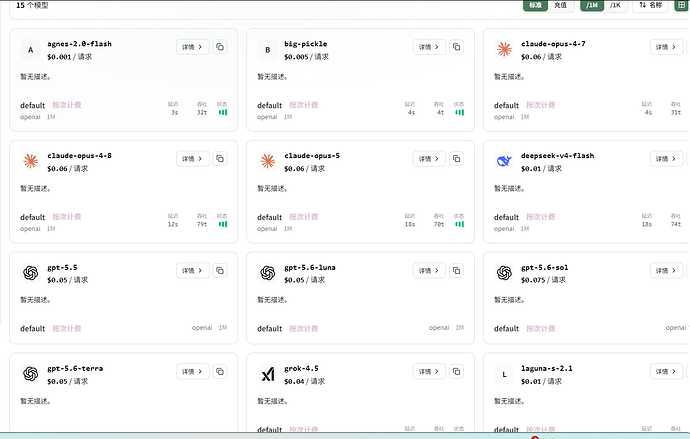690x439 pixels.
Task: Open 详情 for gpt-5.5
Action: click(193, 270)
